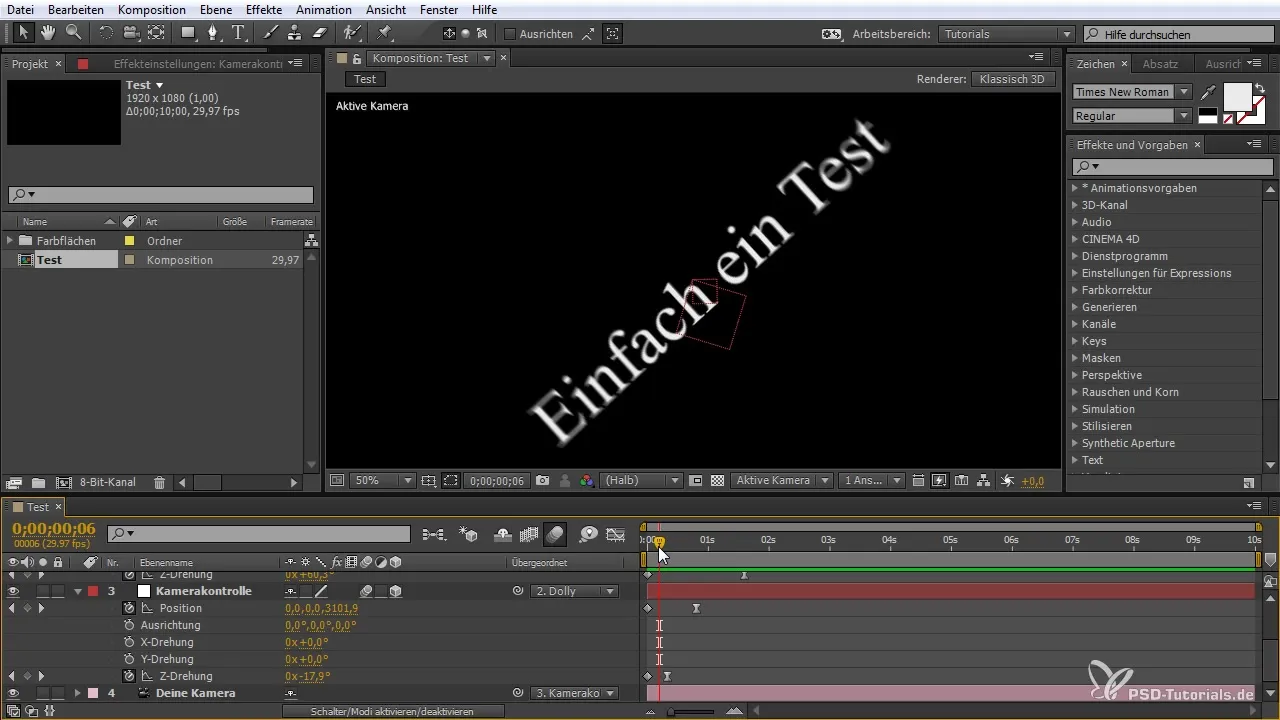The height and width of the screenshot is (720, 1280).
Task: Toggle the transparency grid checkerboard icon
Action: coord(717,480)
